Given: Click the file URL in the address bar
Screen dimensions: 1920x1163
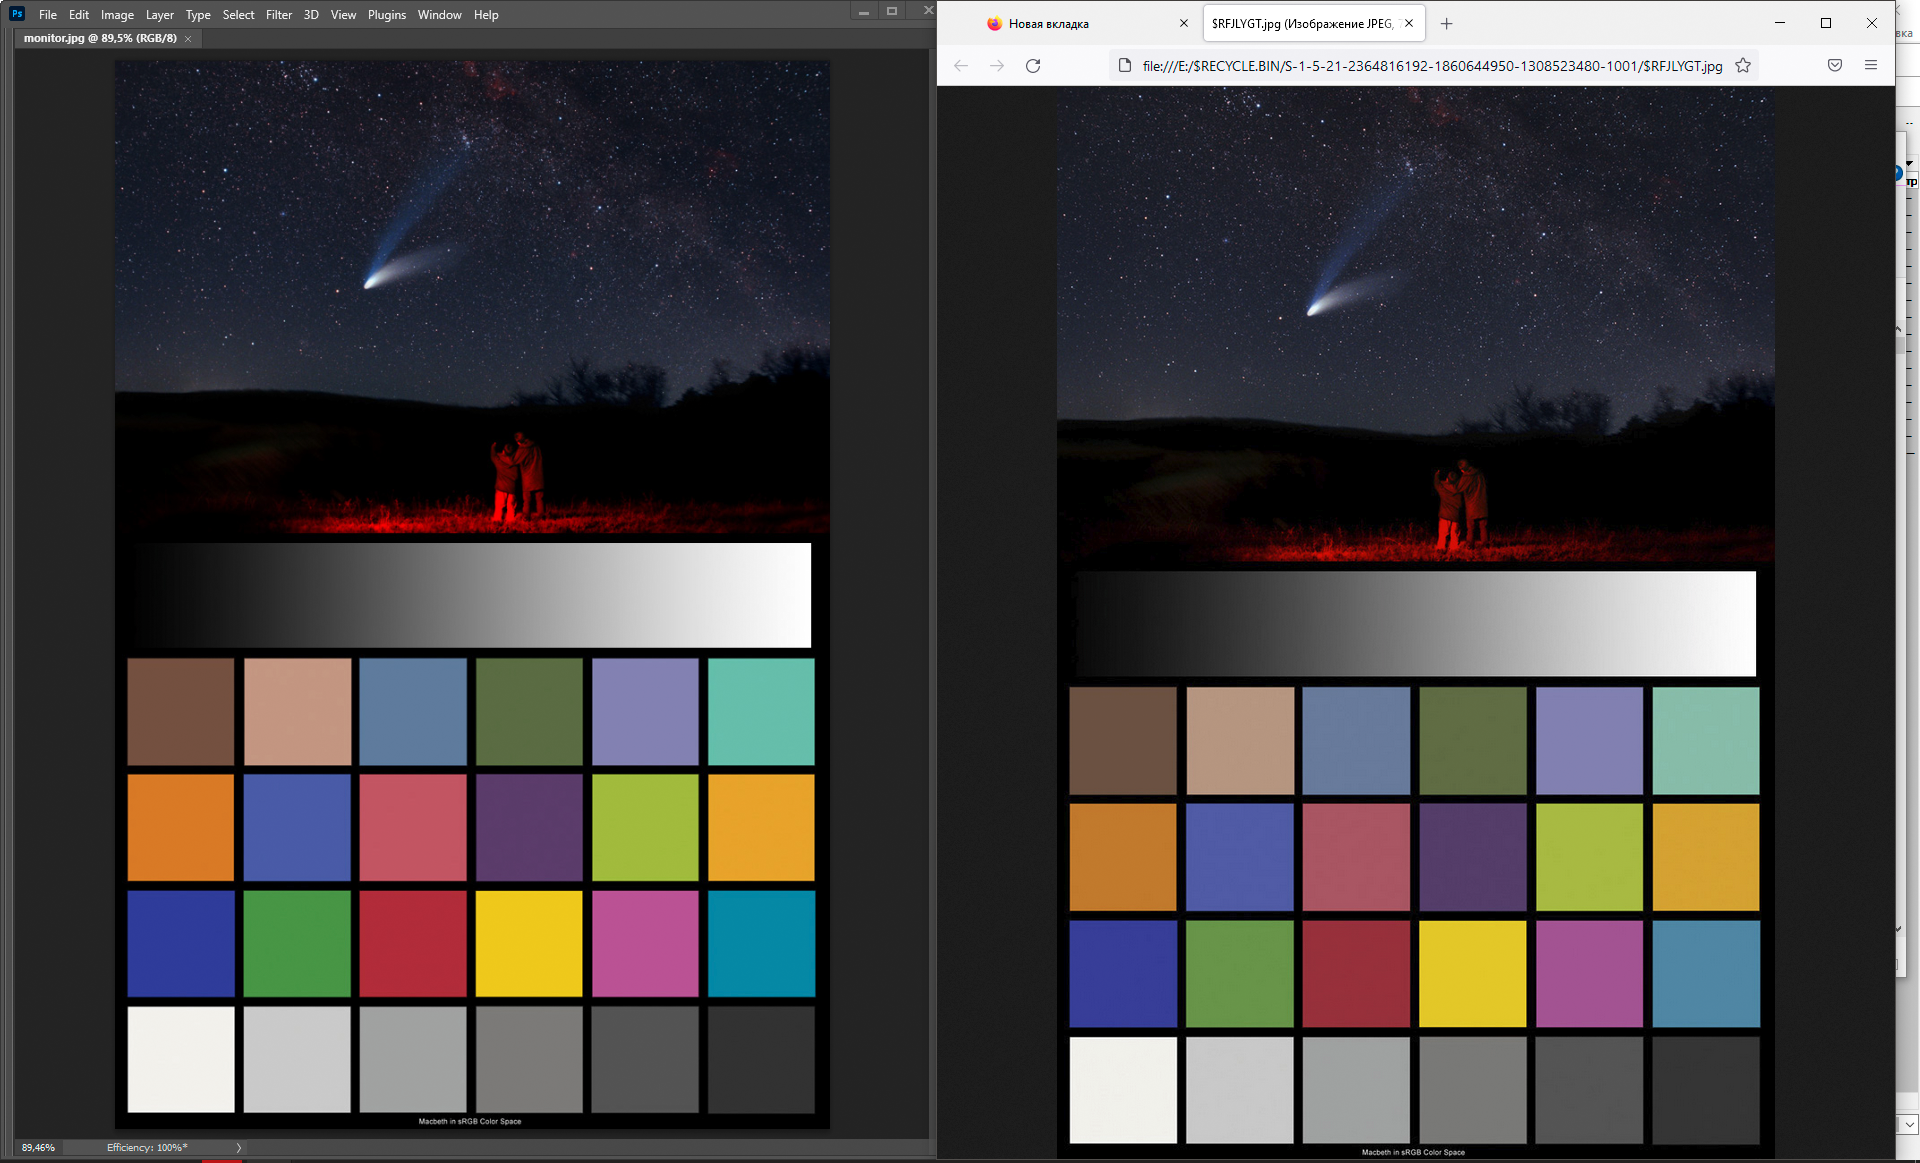Looking at the screenshot, I should (x=1430, y=65).
